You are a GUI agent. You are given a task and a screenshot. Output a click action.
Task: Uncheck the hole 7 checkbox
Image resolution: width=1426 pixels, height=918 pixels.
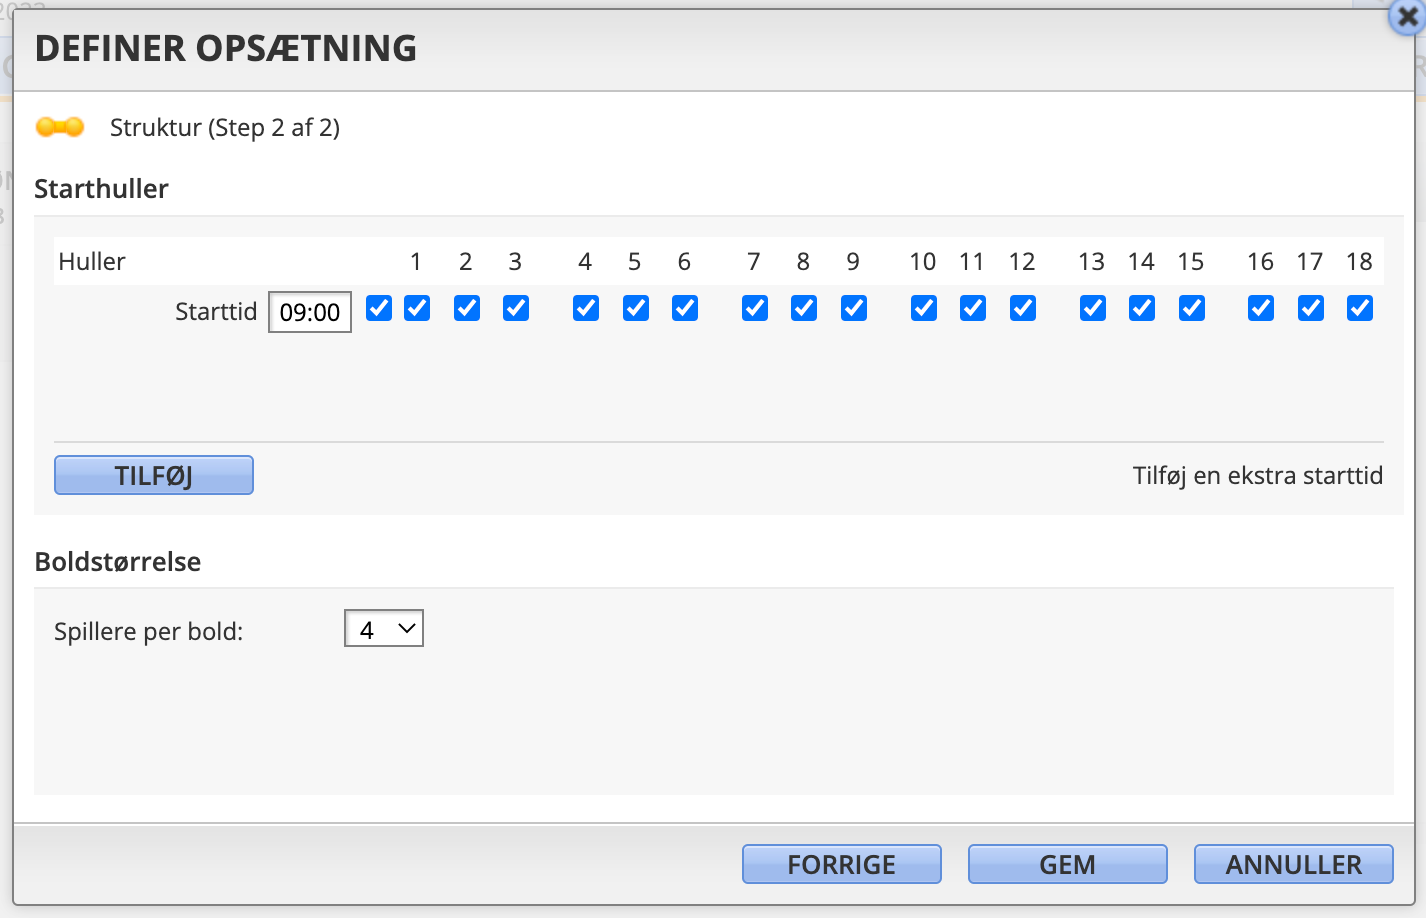click(755, 308)
